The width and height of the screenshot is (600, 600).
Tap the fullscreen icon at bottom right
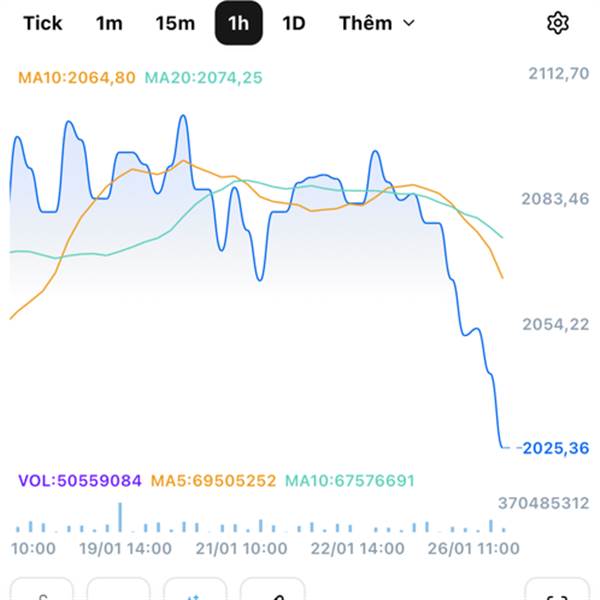coord(556,591)
